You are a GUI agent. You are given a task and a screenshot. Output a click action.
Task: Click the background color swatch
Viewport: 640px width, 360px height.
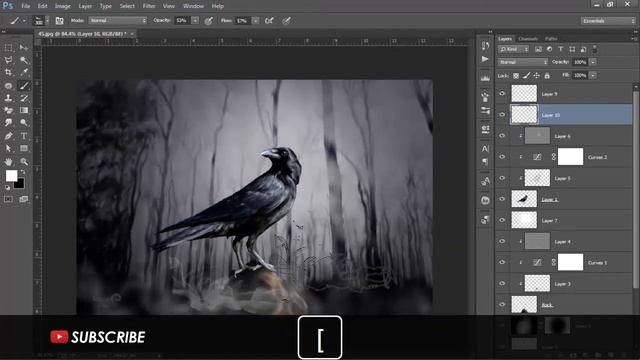pyautogui.click(x=20, y=184)
